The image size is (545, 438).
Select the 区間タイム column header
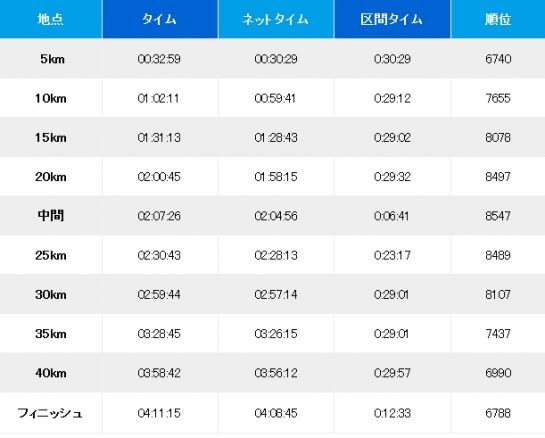pos(392,19)
